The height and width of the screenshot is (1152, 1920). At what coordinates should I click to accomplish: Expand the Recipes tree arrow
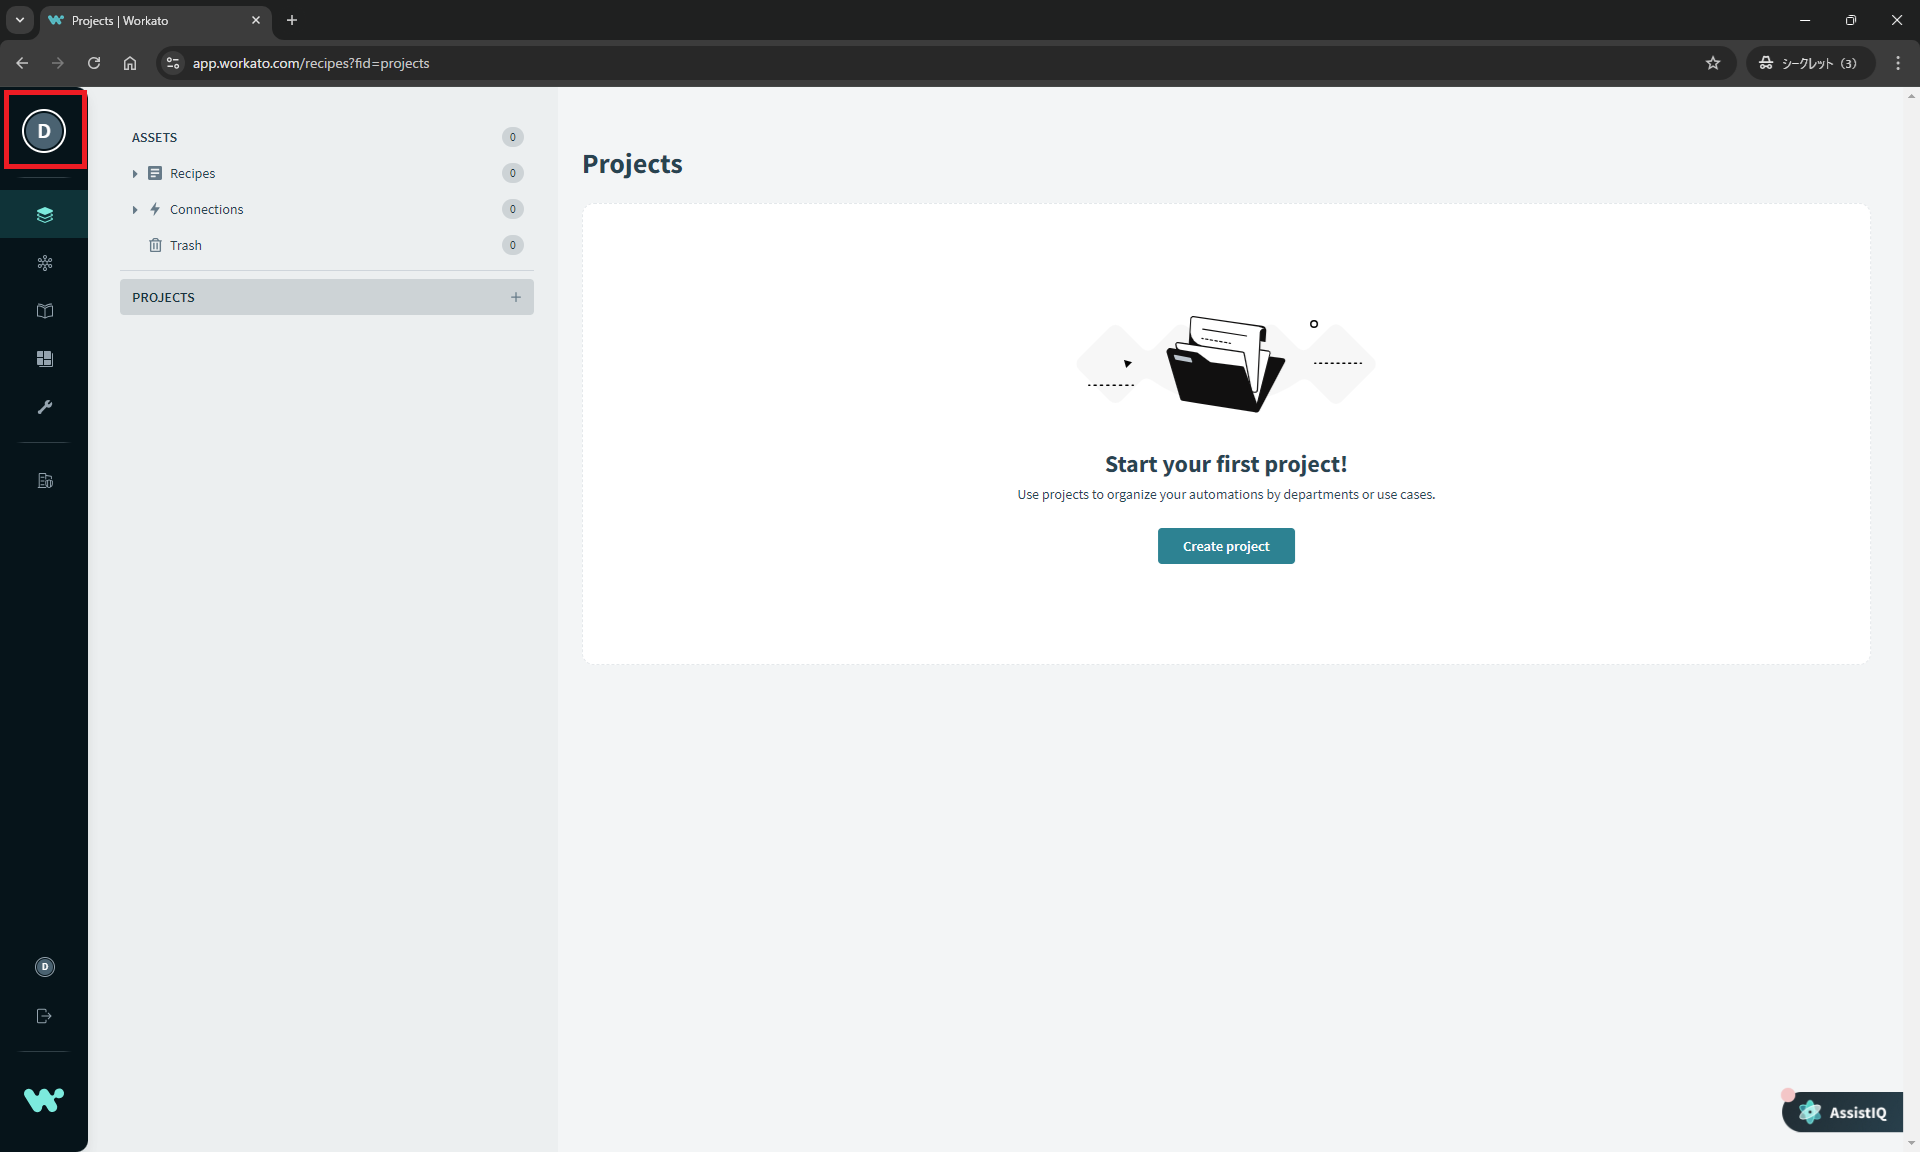coord(135,174)
